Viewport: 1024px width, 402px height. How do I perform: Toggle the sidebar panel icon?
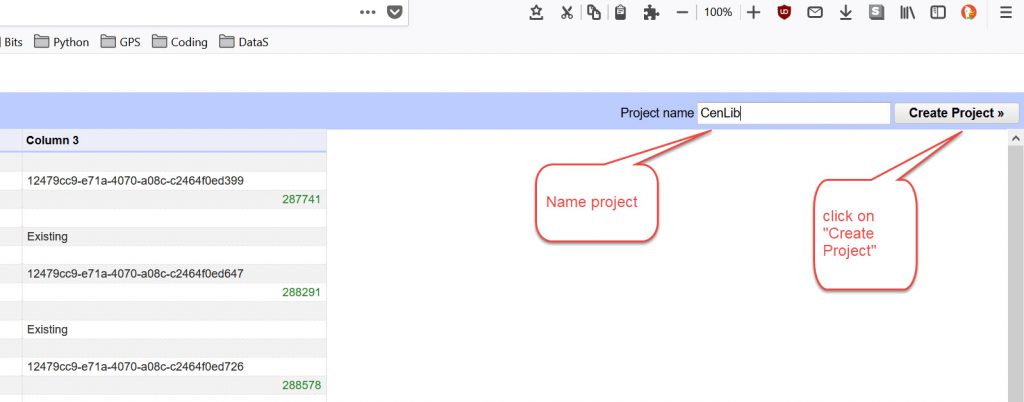coord(938,12)
